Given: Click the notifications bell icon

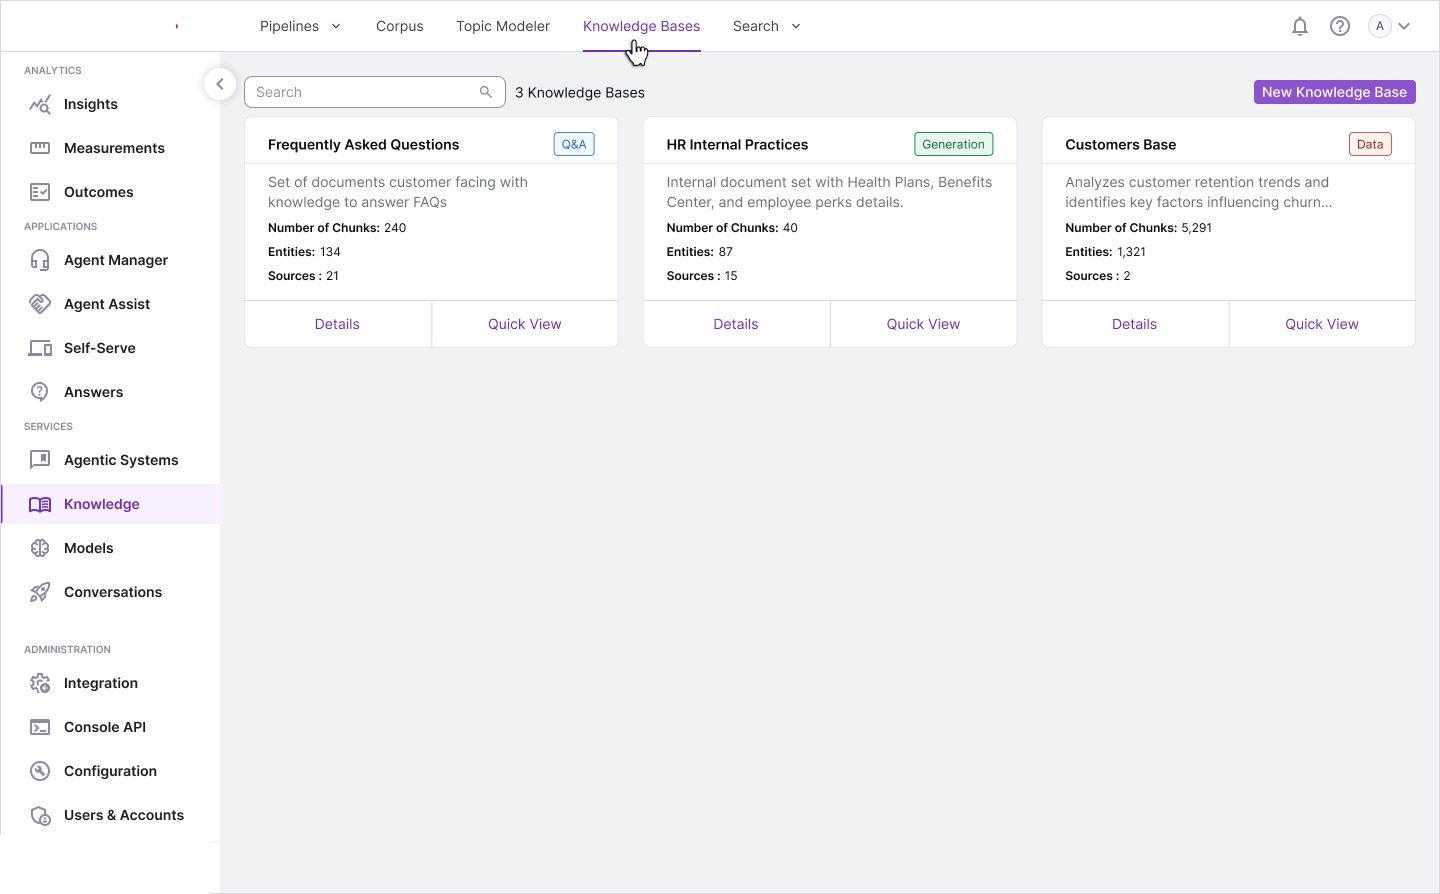Looking at the screenshot, I should [x=1300, y=27].
